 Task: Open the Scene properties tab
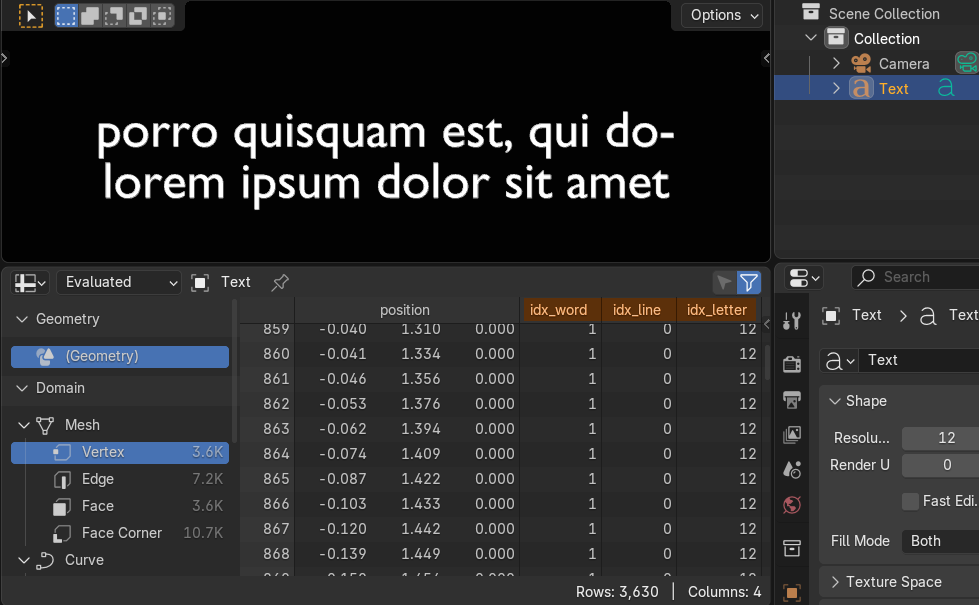[x=792, y=469]
